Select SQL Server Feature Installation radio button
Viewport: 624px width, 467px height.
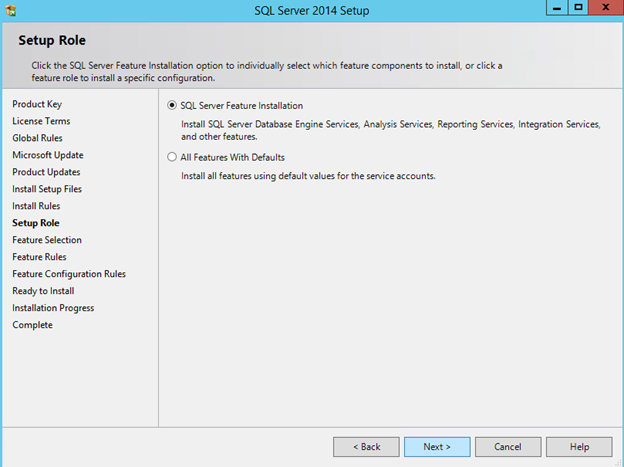click(x=172, y=106)
